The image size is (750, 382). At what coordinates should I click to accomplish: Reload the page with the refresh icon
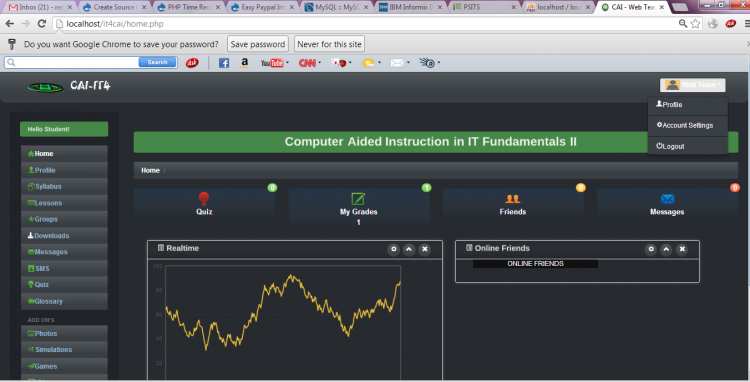pyautogui.click(x=42, y=23)
